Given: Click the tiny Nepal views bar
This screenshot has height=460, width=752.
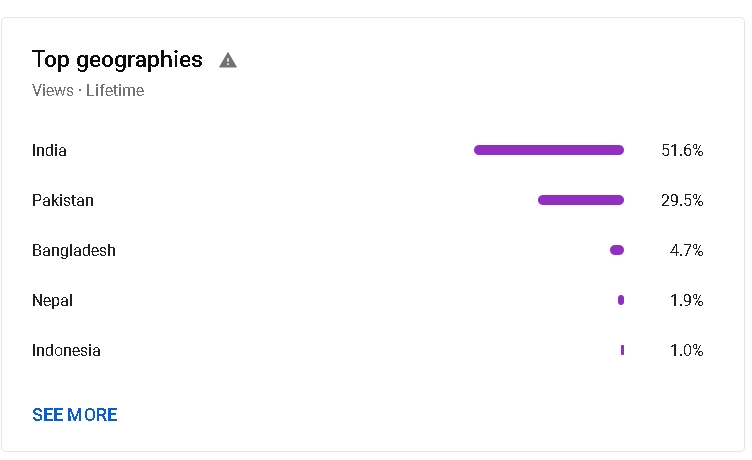Looking at the screenshot, I should pos(621,300).
